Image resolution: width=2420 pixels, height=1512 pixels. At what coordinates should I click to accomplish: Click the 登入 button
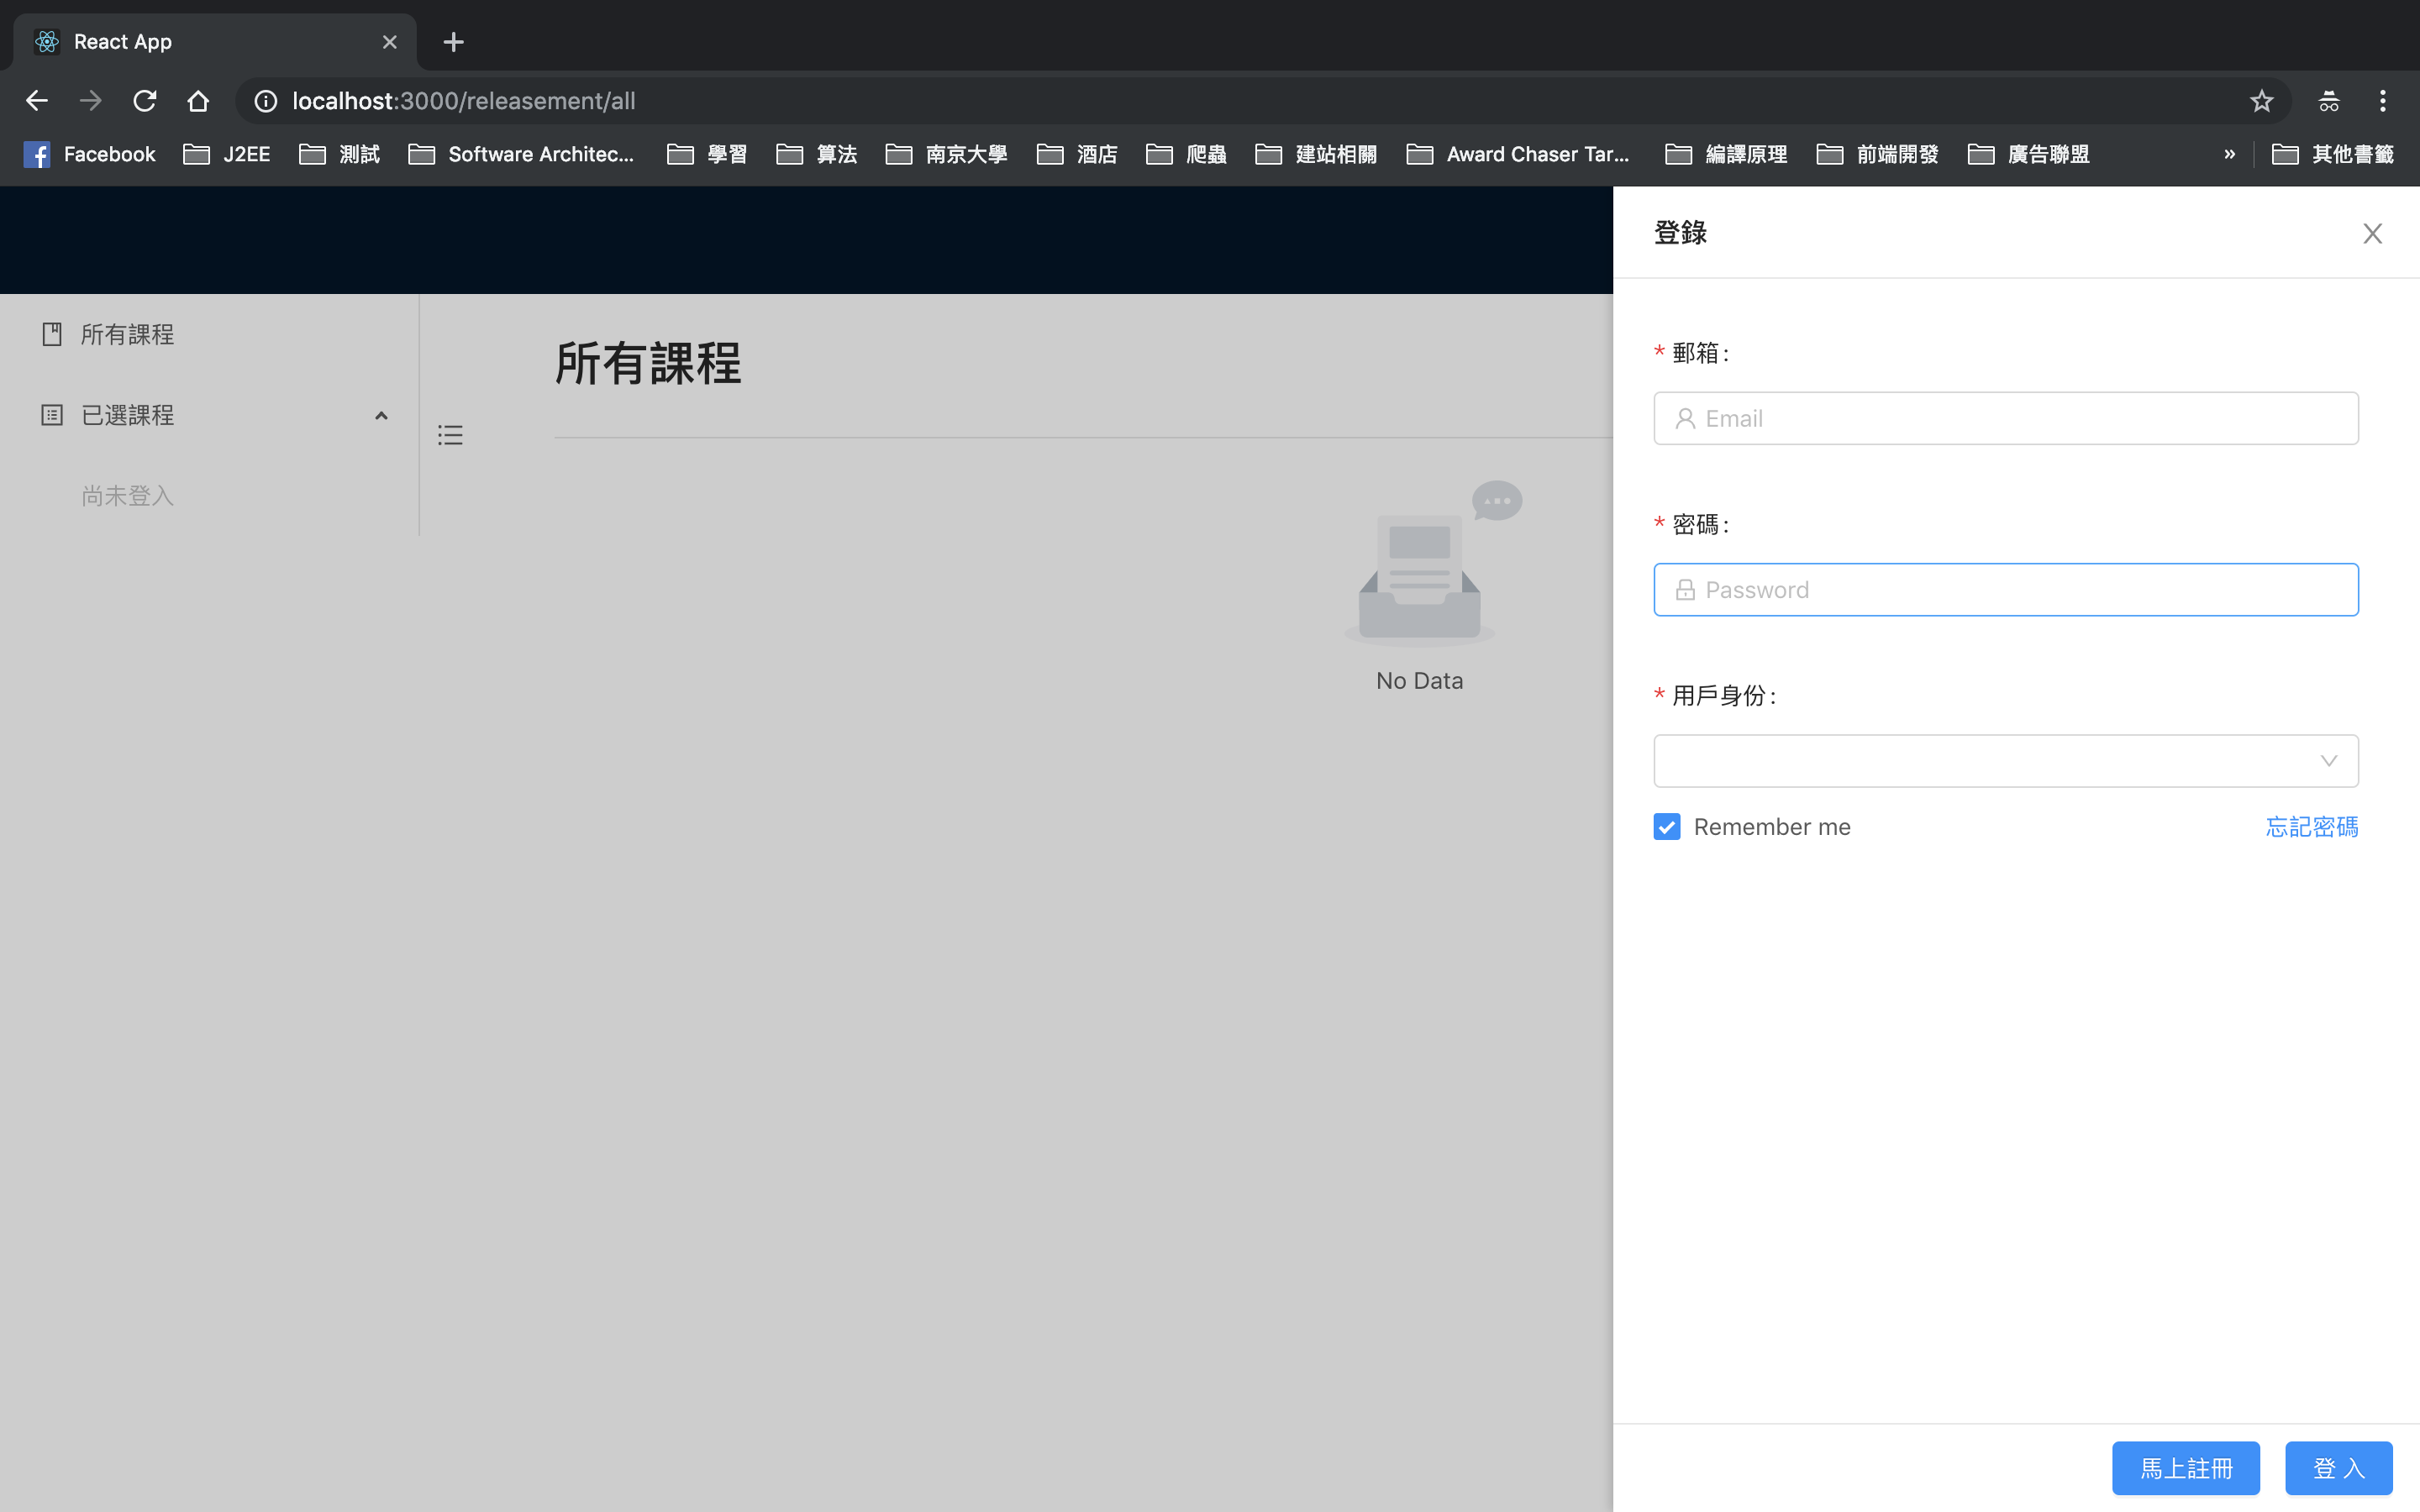pyautogui.click(x=2338, y=1467)
